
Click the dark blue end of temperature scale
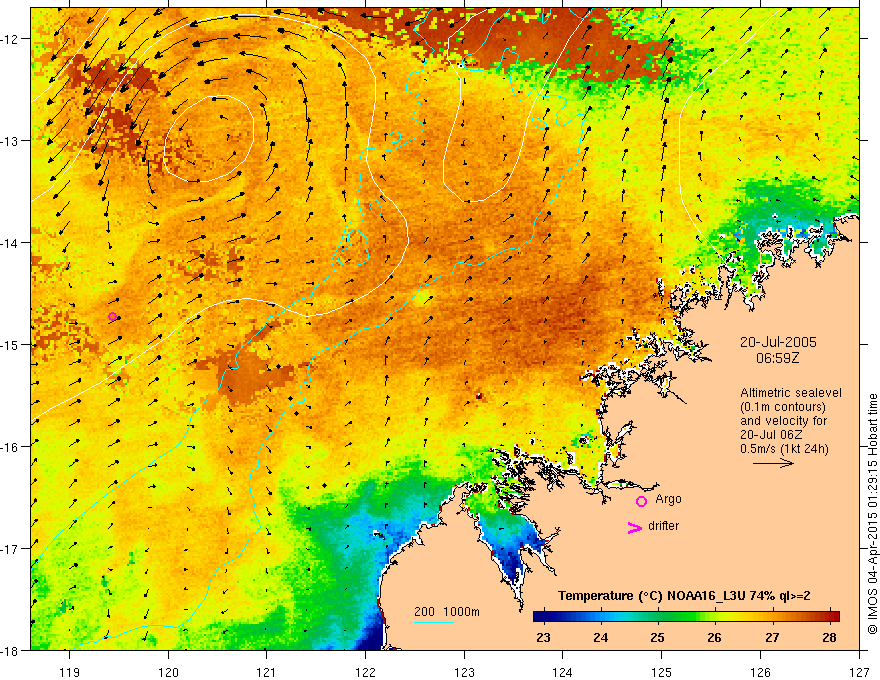point(539,616)
